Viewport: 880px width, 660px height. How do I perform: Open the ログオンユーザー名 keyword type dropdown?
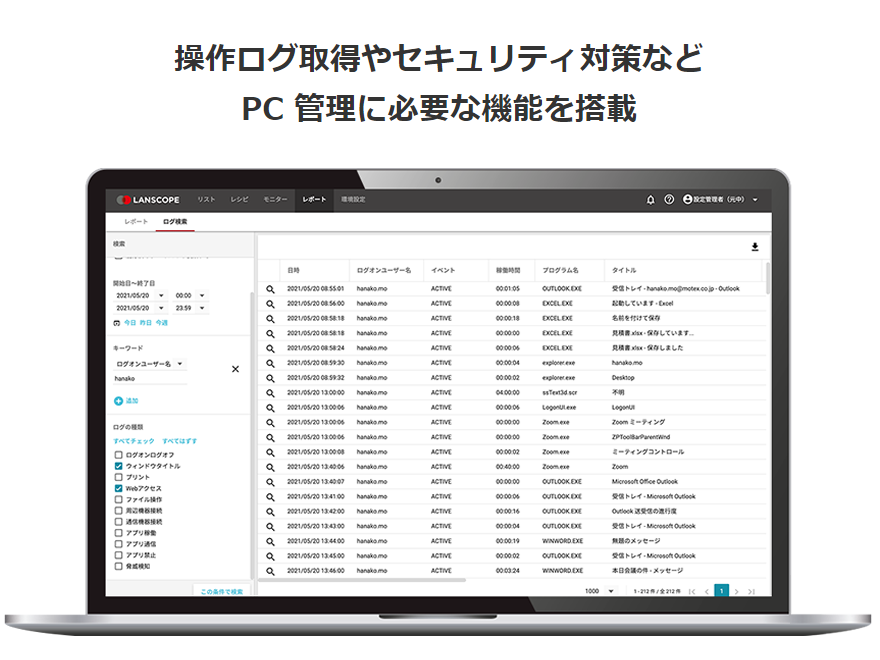click(x=149, y=364)
